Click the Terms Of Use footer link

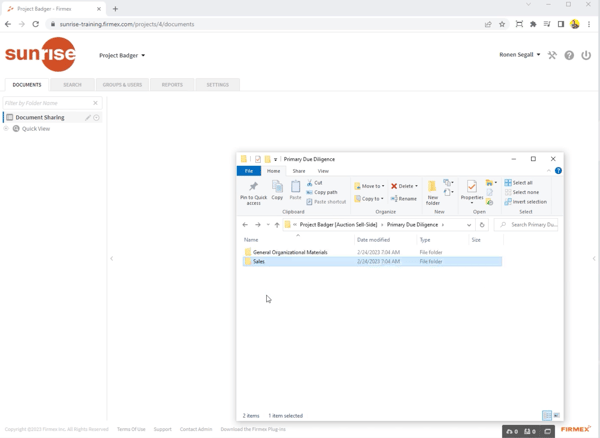131,429
